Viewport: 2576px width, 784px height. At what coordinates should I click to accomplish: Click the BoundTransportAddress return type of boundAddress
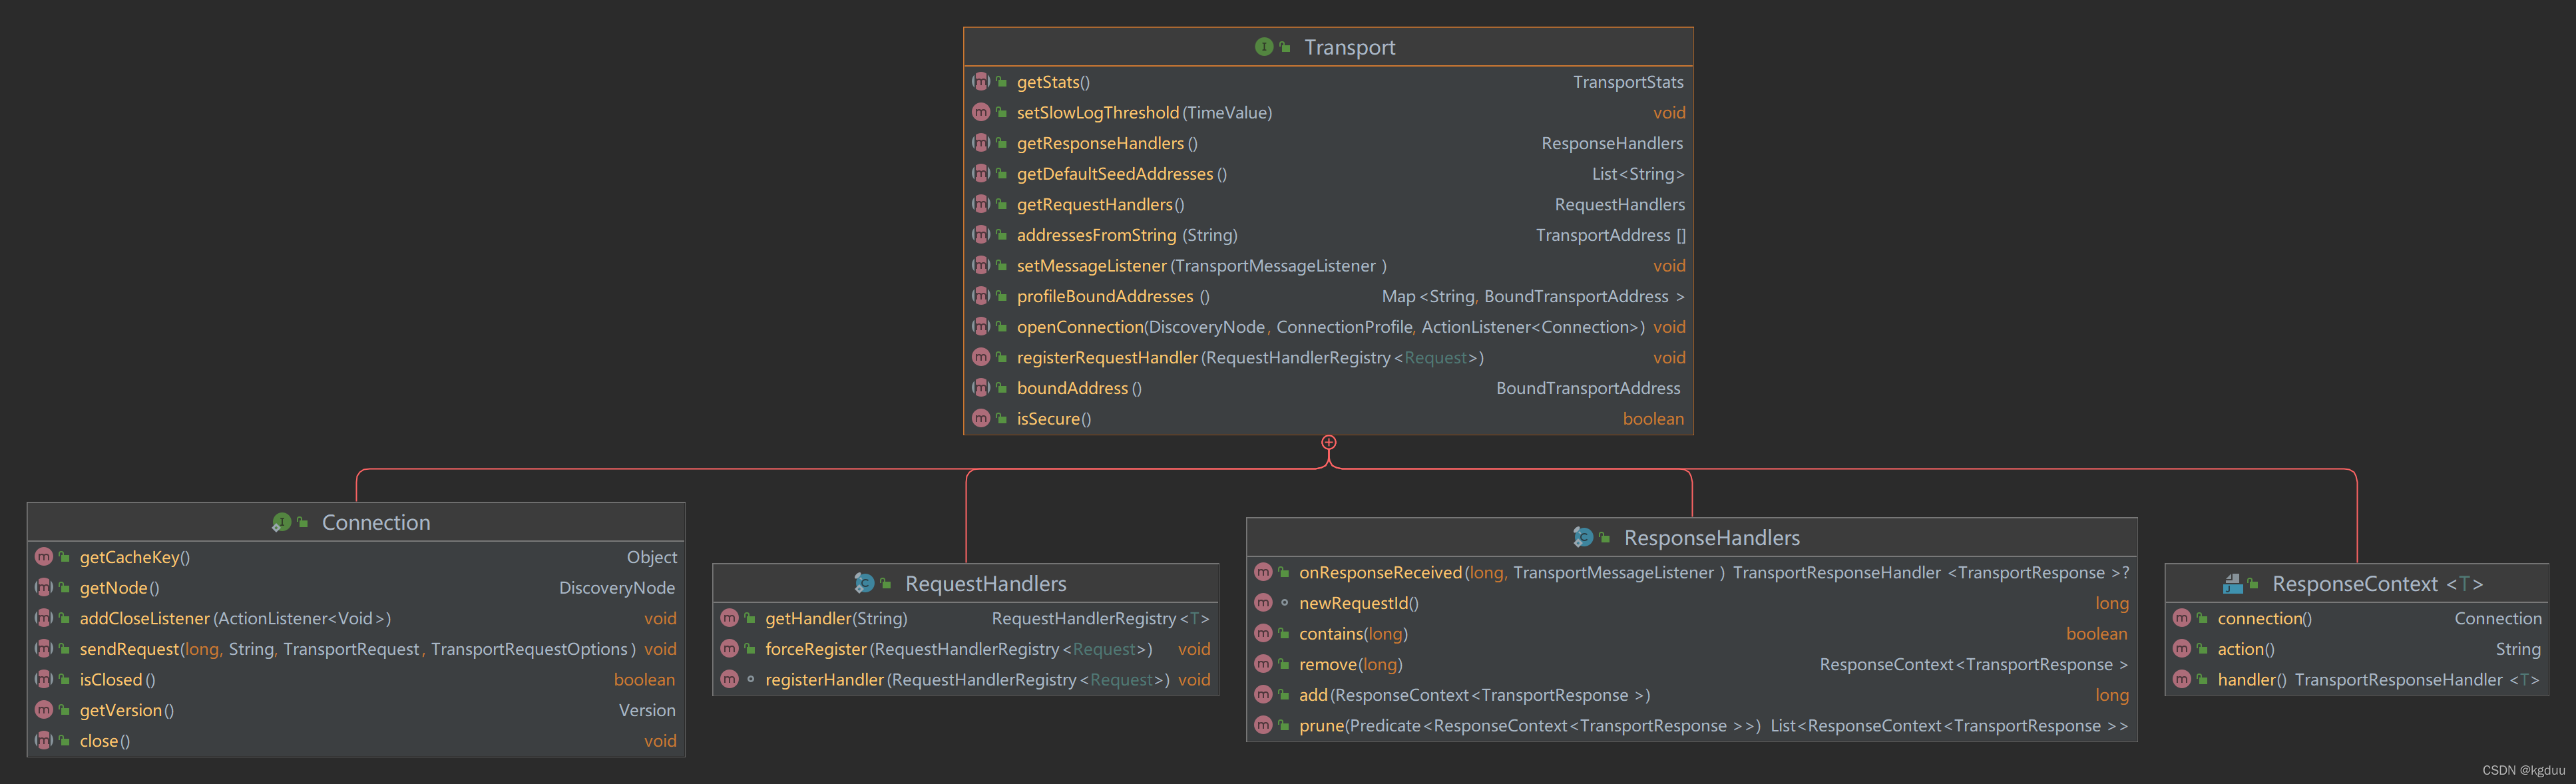1588,388
